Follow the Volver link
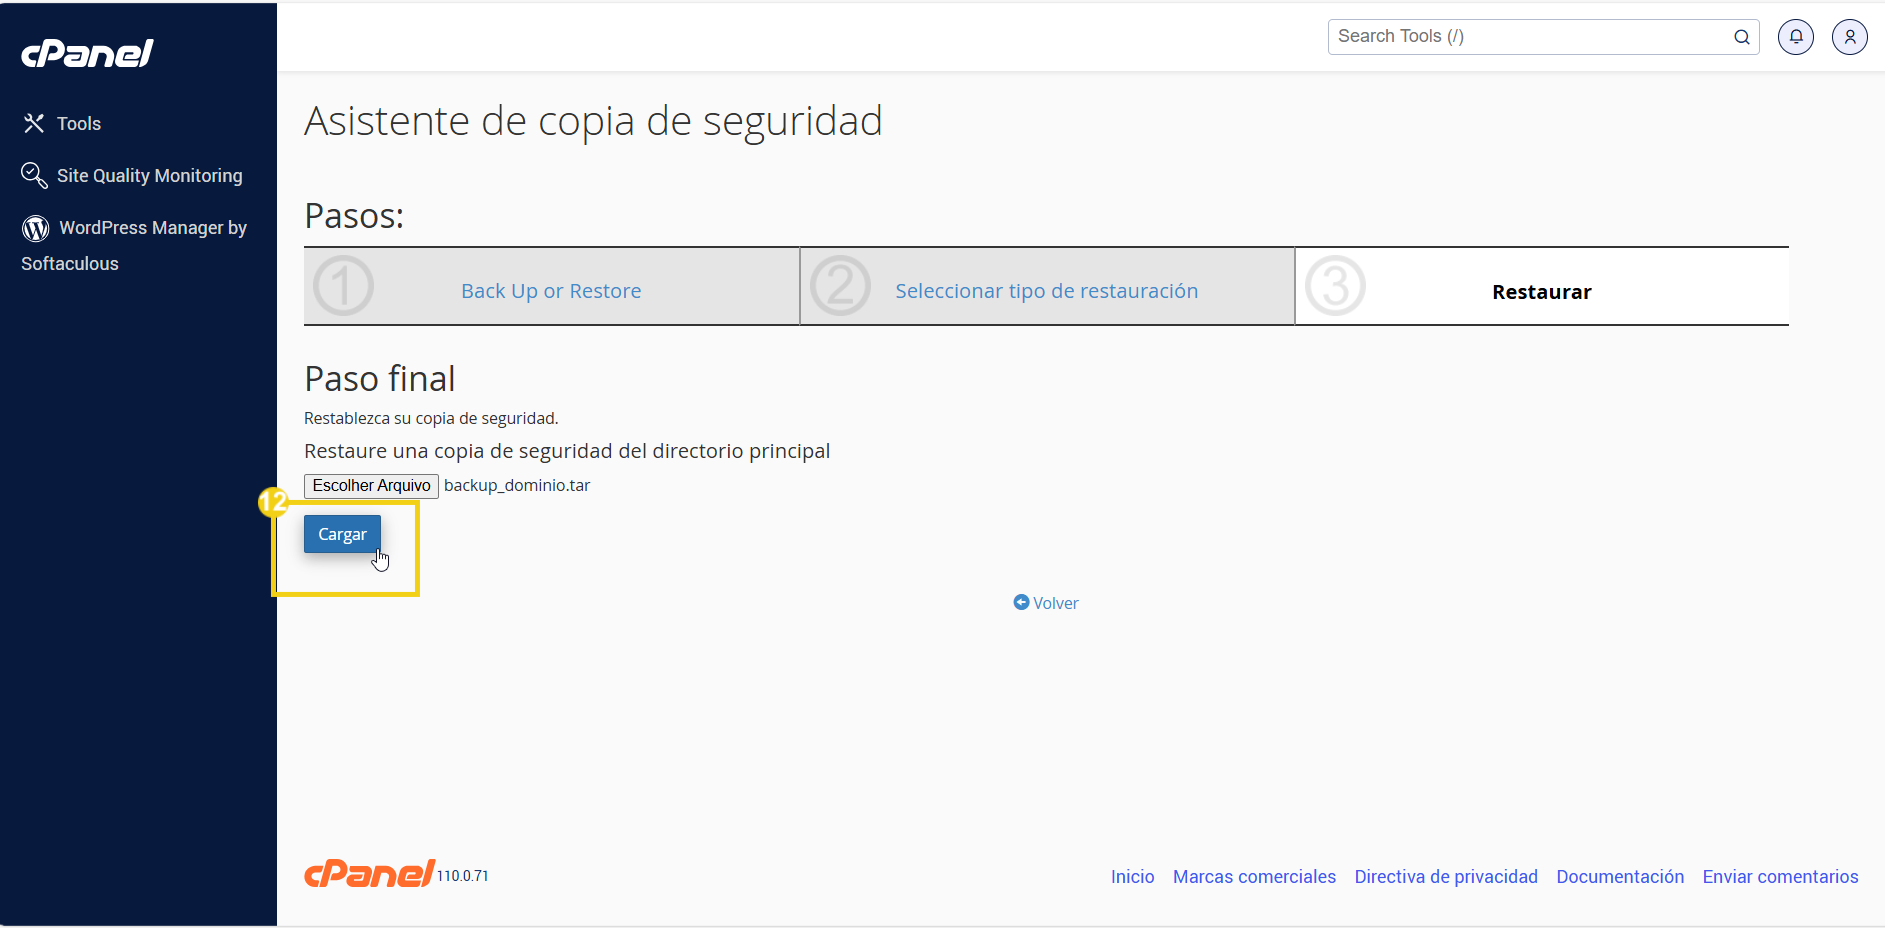 point(1056,602)
